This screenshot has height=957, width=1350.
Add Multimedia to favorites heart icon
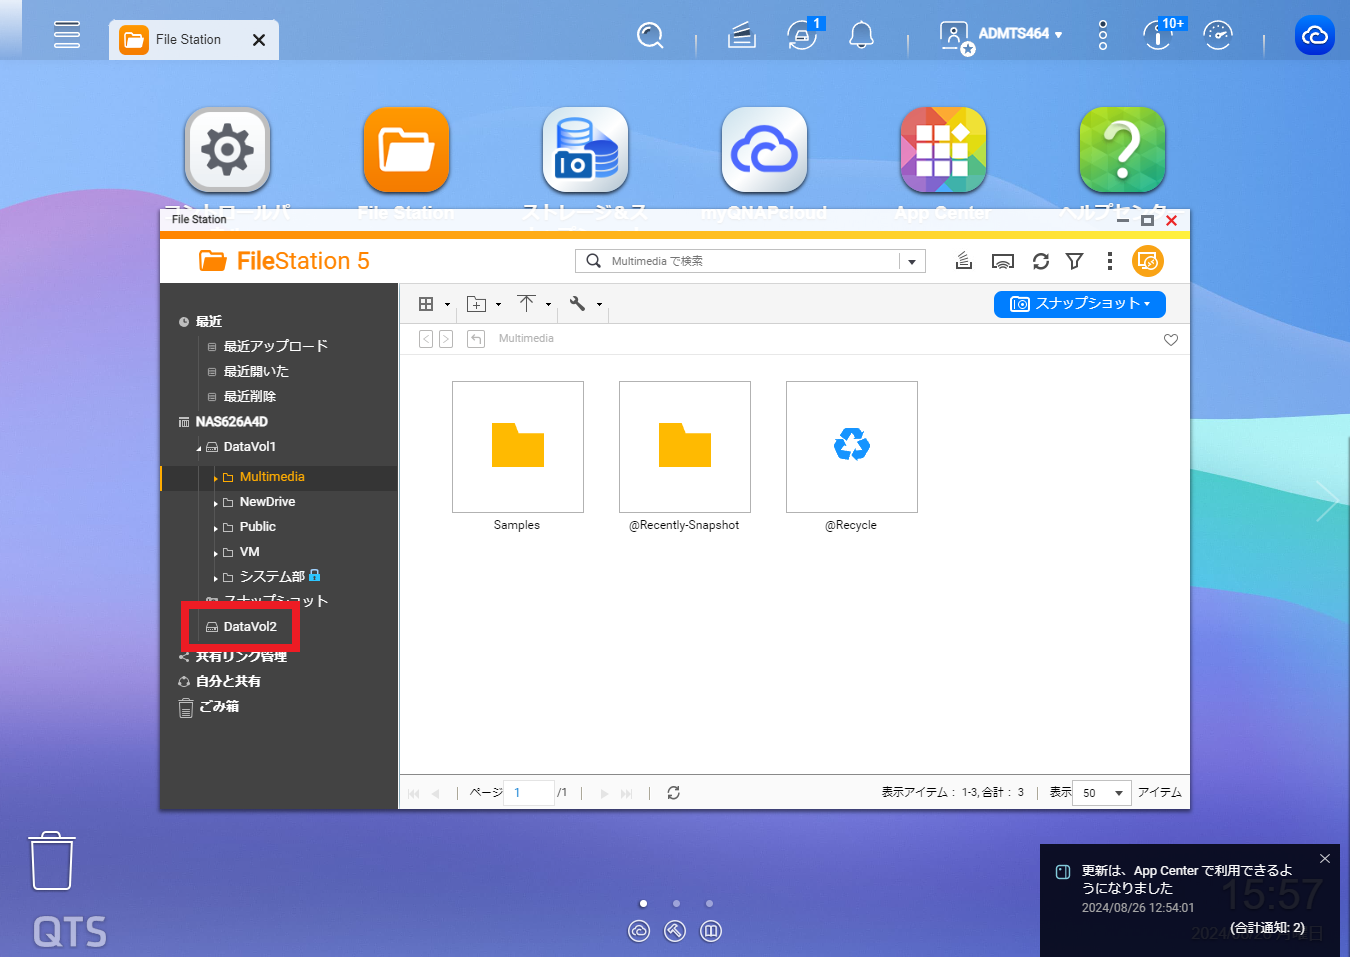1171,340
